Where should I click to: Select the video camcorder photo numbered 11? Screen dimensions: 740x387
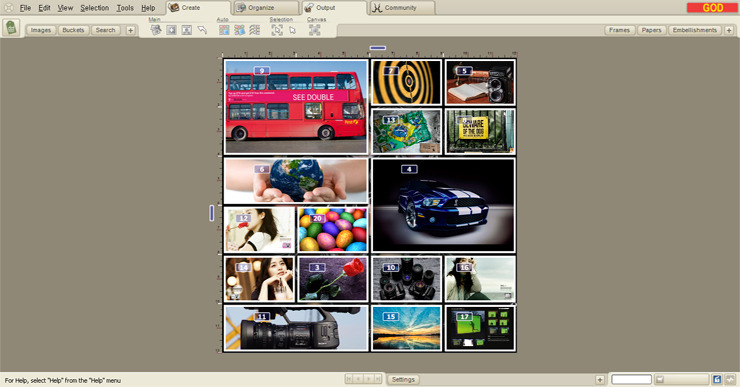(296, 328)
